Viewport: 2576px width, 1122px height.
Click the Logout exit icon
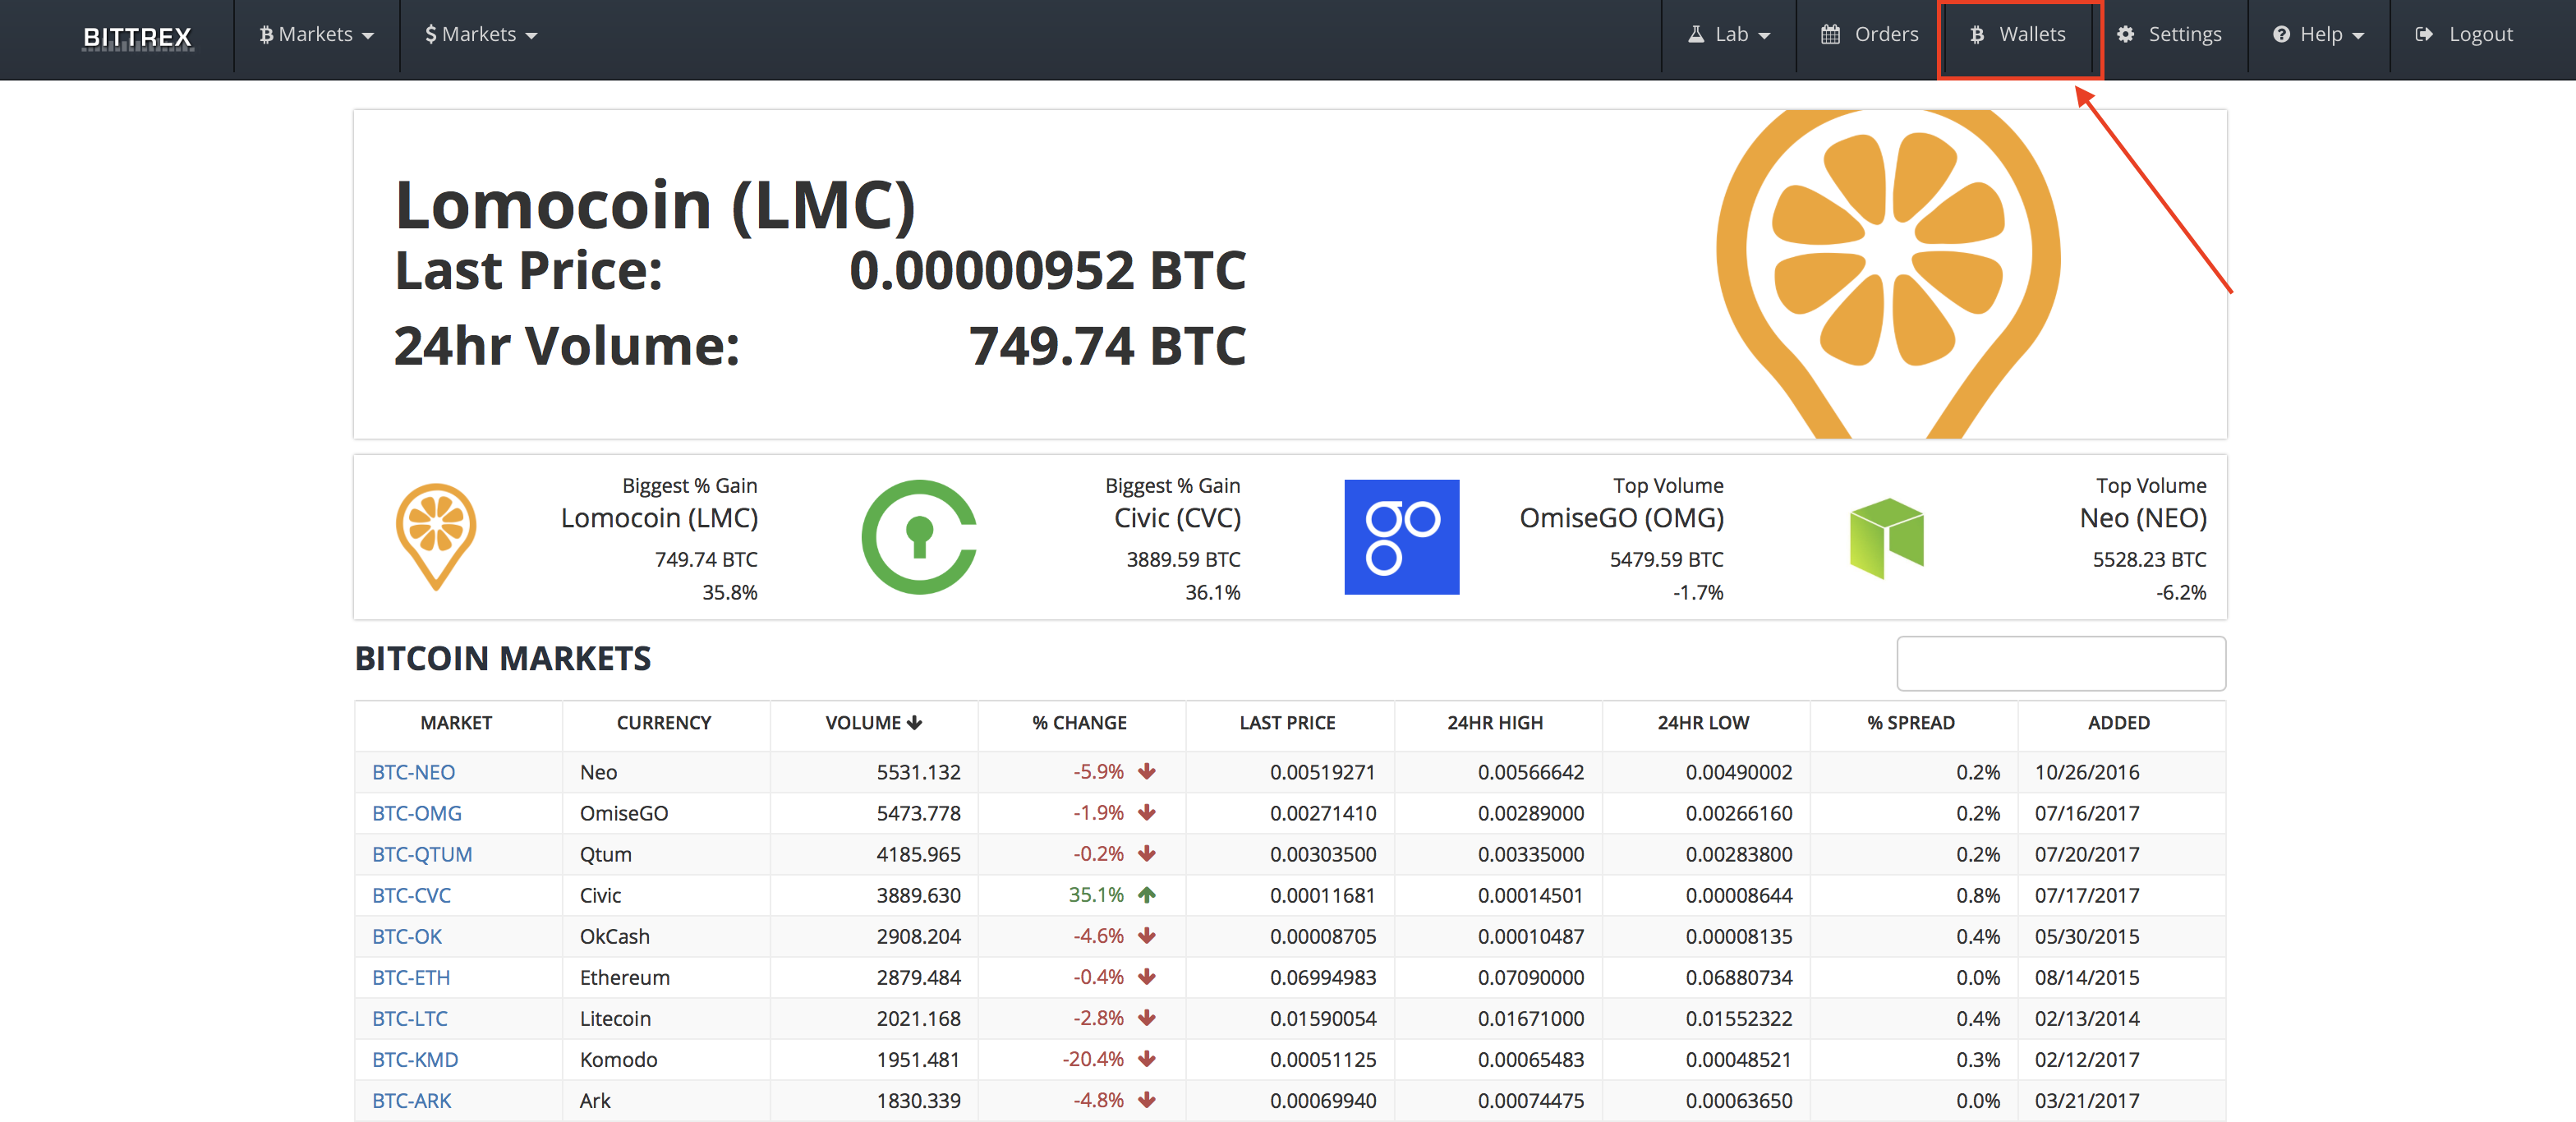(2424, 35)
